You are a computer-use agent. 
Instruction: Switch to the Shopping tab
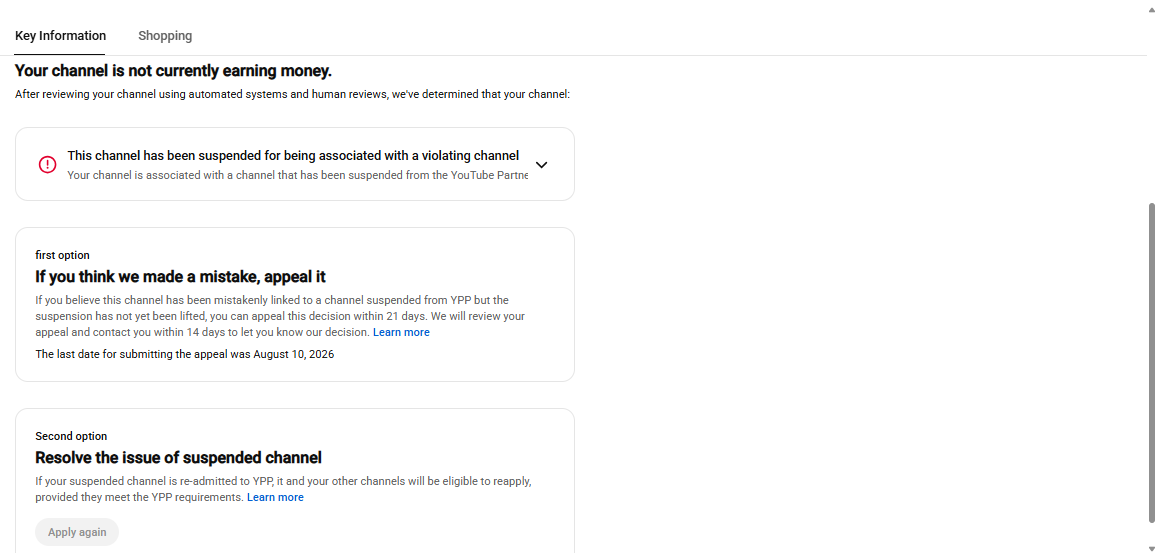click(x=165, y=35)
